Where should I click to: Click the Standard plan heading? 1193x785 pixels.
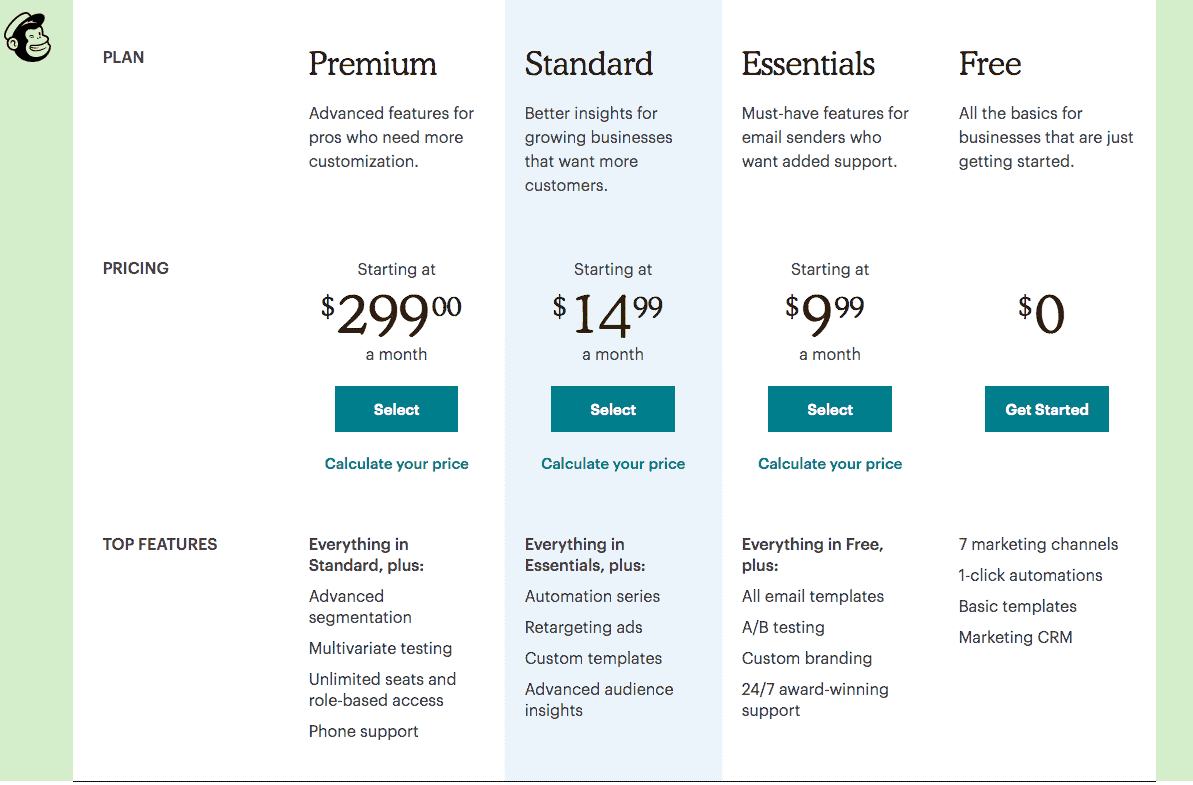click(589, 64)
